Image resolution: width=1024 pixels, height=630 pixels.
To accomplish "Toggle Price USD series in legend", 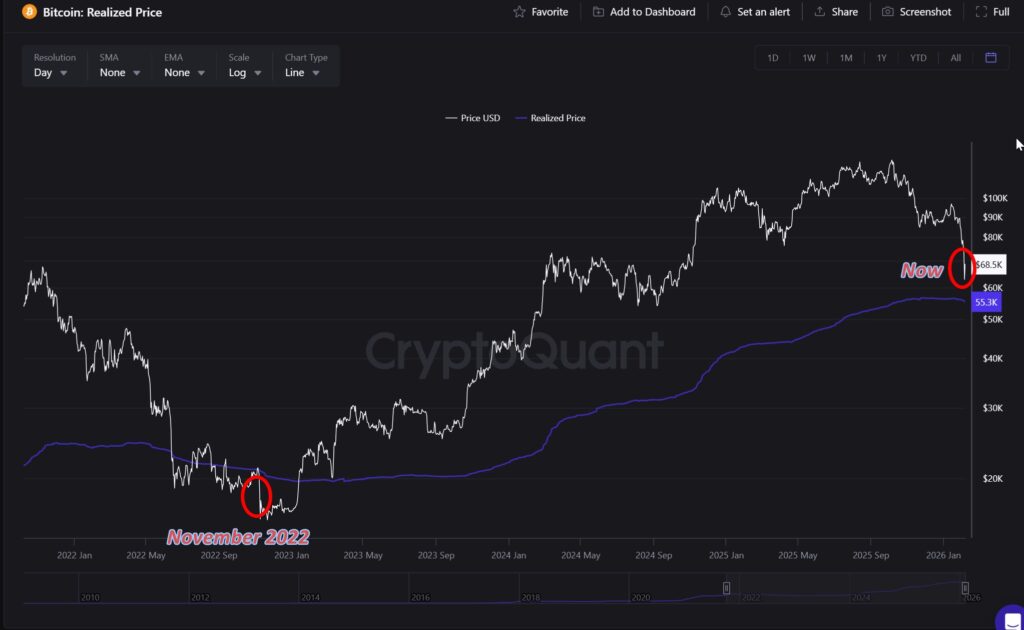I will point(472,118).
